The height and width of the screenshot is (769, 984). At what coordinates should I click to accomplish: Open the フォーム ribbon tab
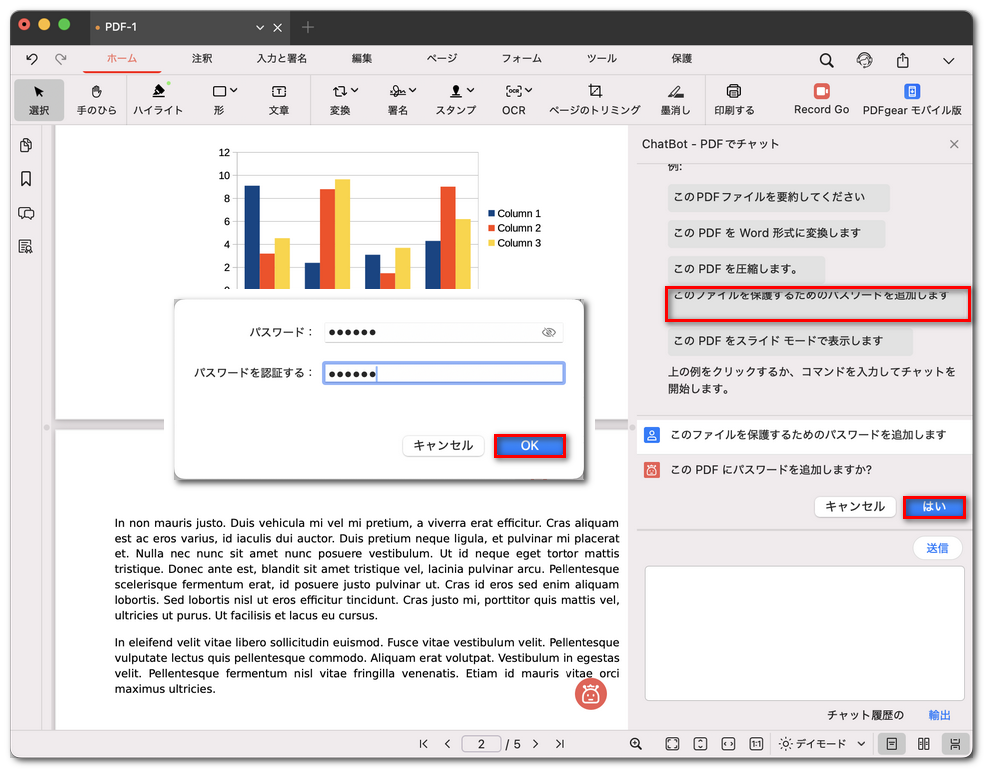(521, 58)
